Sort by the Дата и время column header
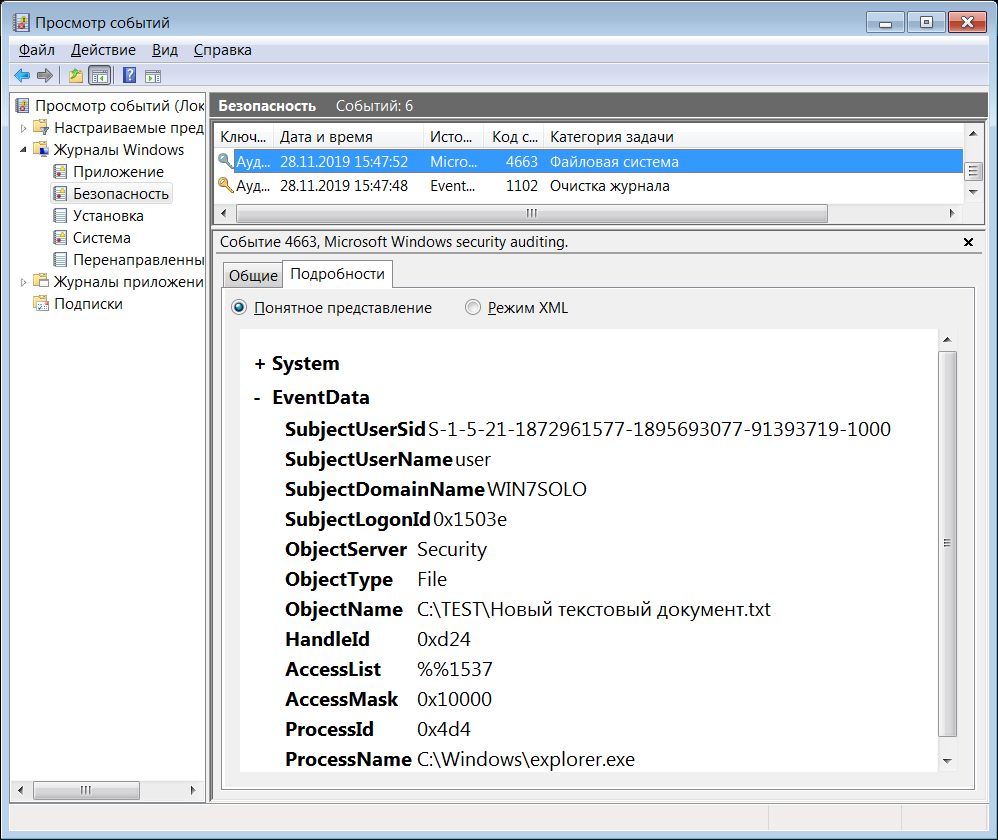 coord(348,137)
